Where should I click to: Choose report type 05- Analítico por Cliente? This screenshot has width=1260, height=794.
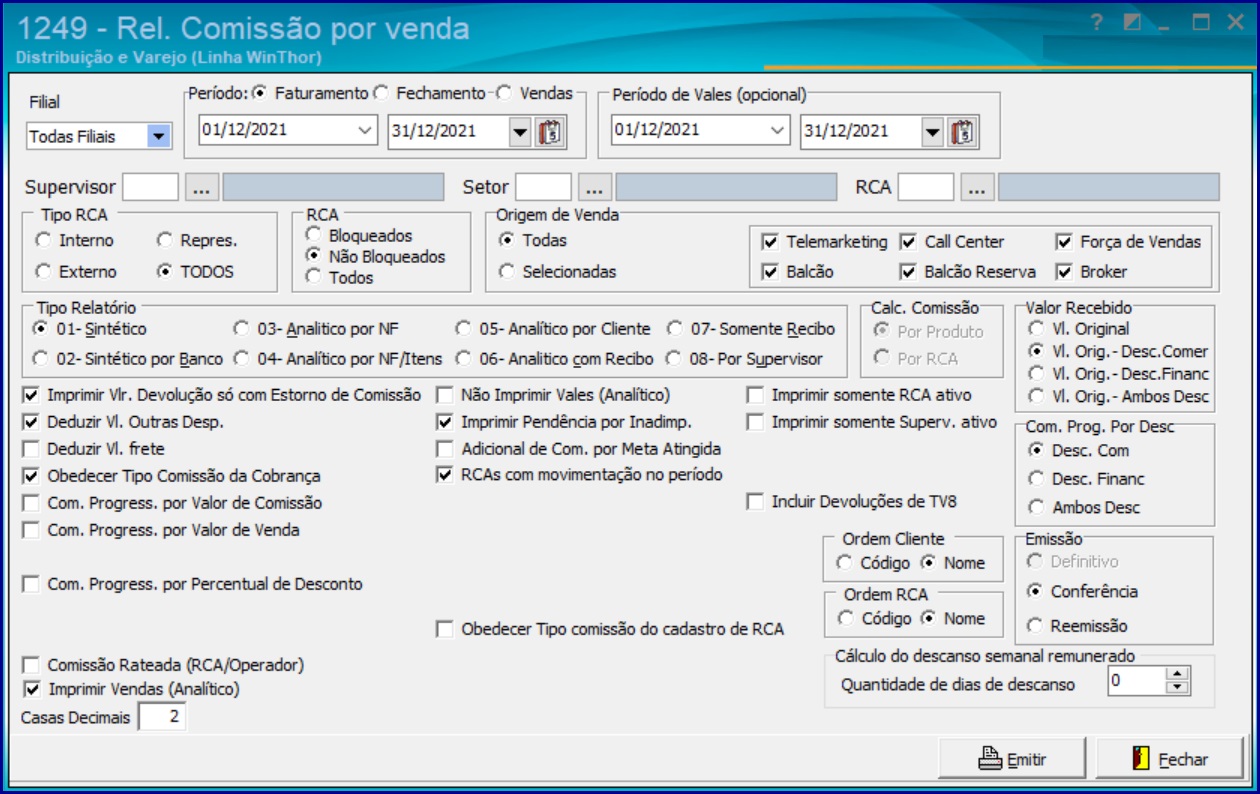553,329
